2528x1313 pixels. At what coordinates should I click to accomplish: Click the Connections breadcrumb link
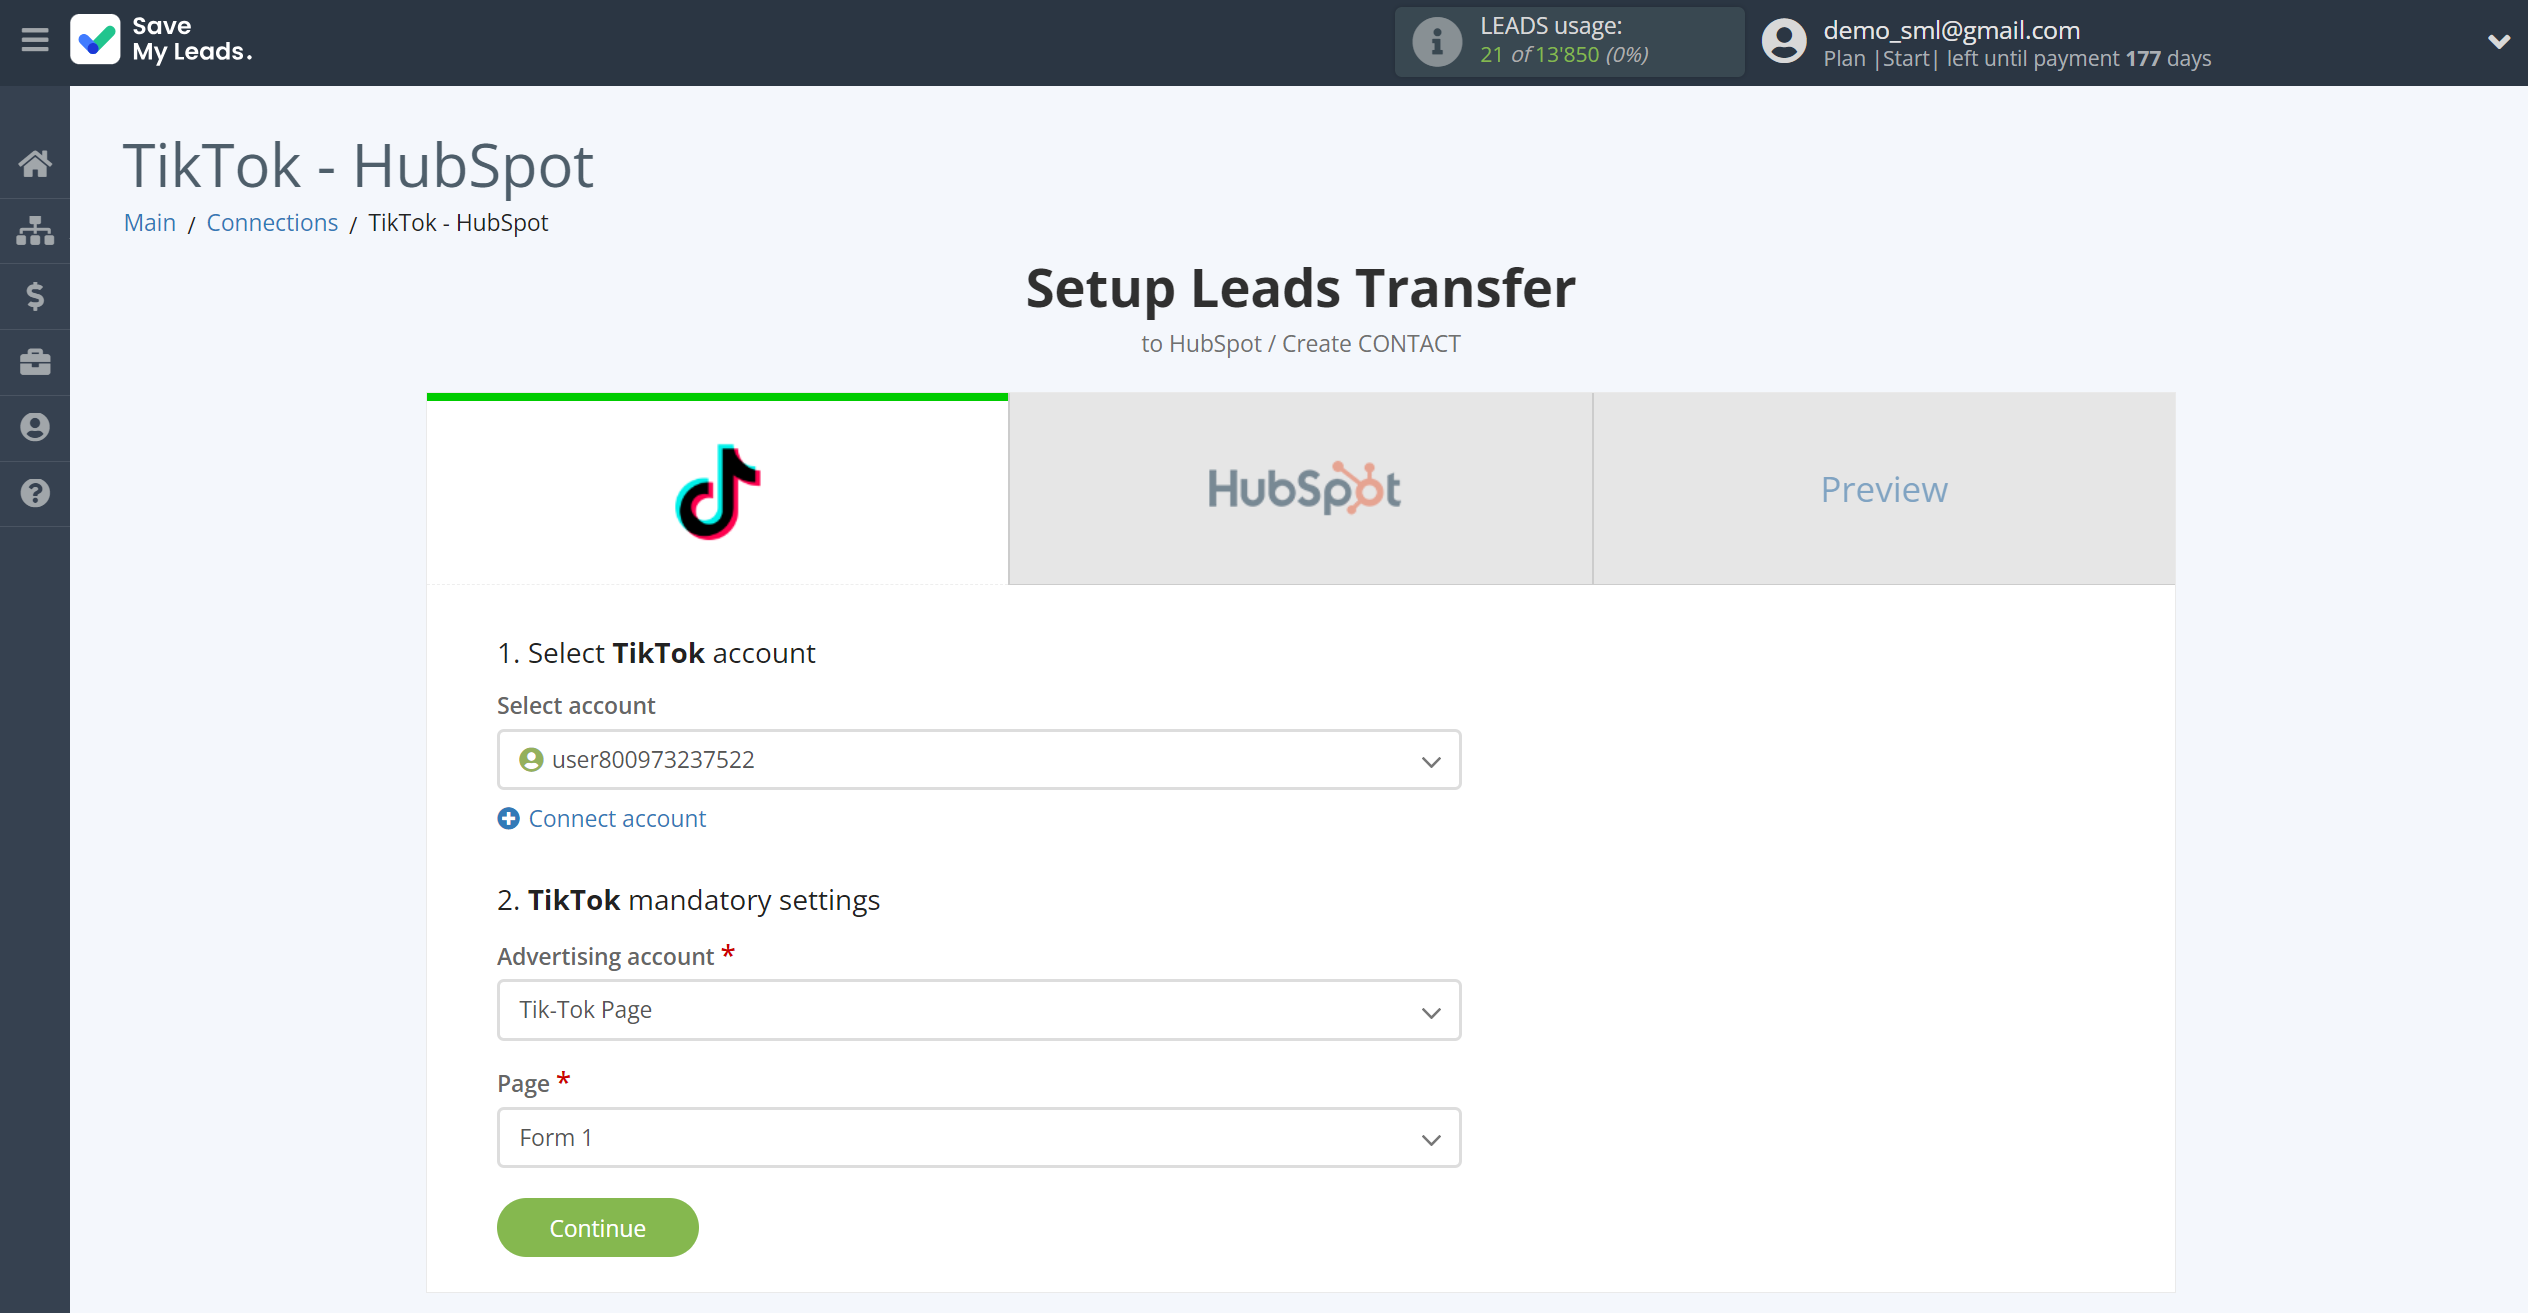pos(271,221)
